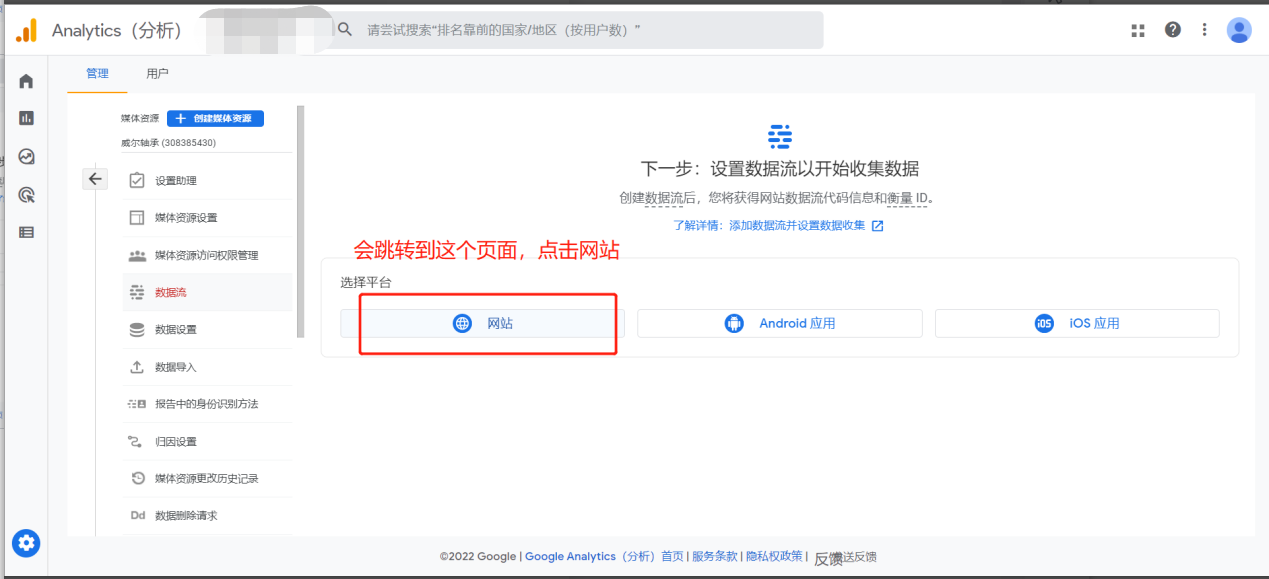Screen dimensions: 1269x579
Task: Switch to the 用户 tab
Action: 157,74
